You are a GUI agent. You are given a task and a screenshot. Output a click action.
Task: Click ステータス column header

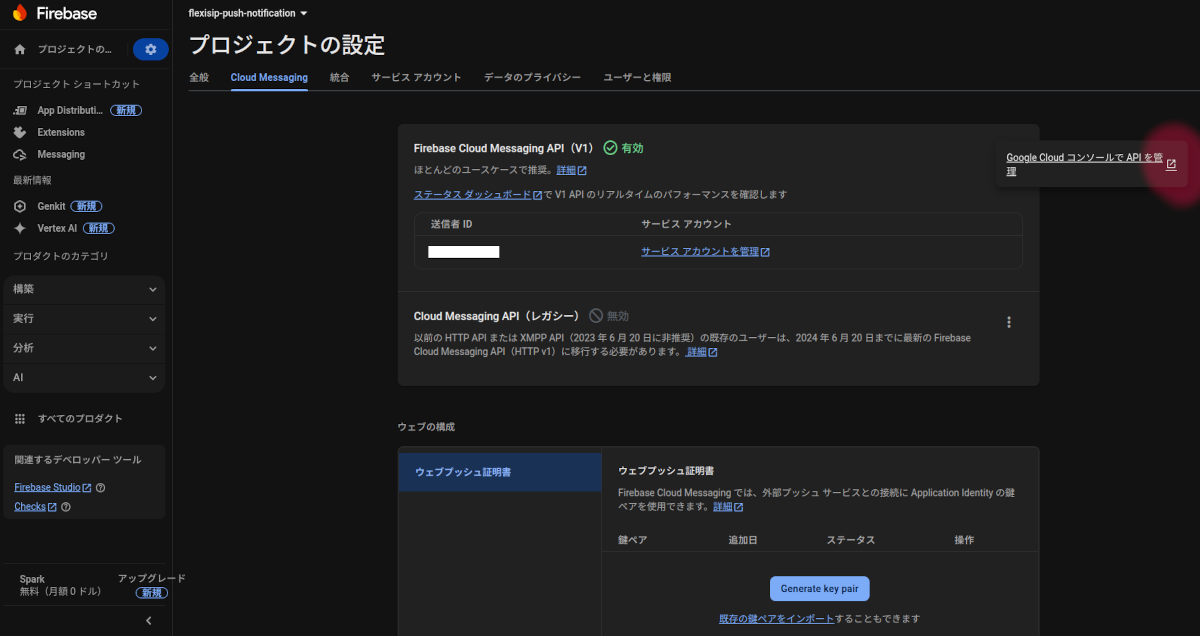(x=850, y=540)
